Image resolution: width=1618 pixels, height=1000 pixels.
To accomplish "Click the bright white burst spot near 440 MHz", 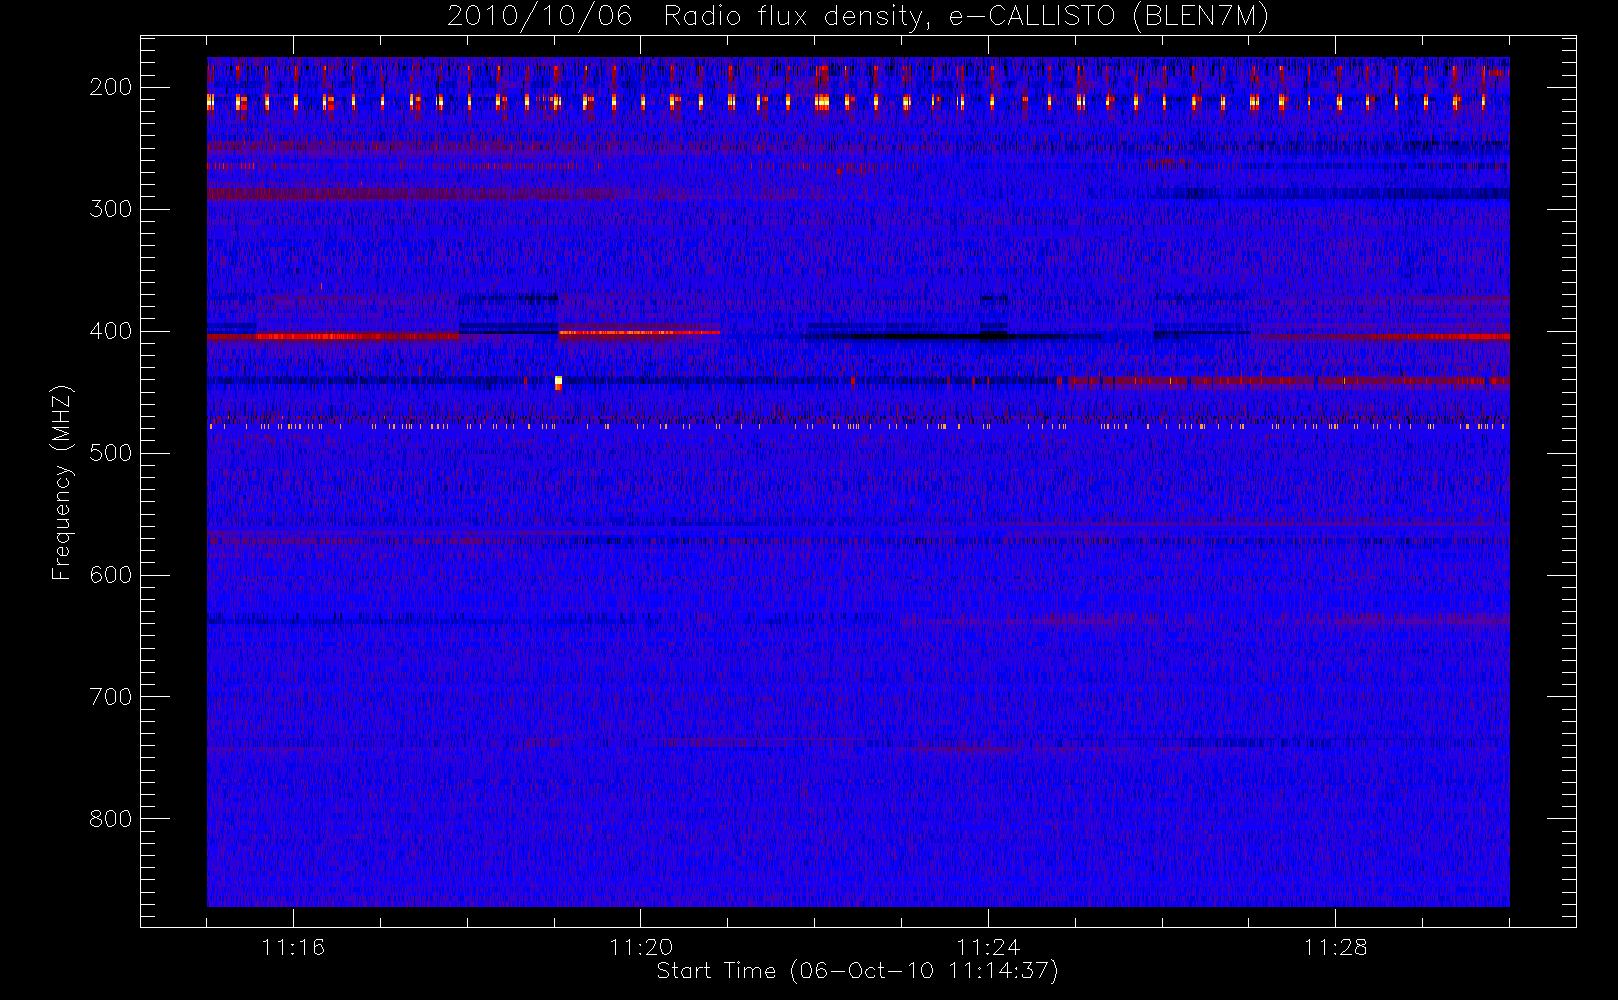I will click(x=558, y=381).
